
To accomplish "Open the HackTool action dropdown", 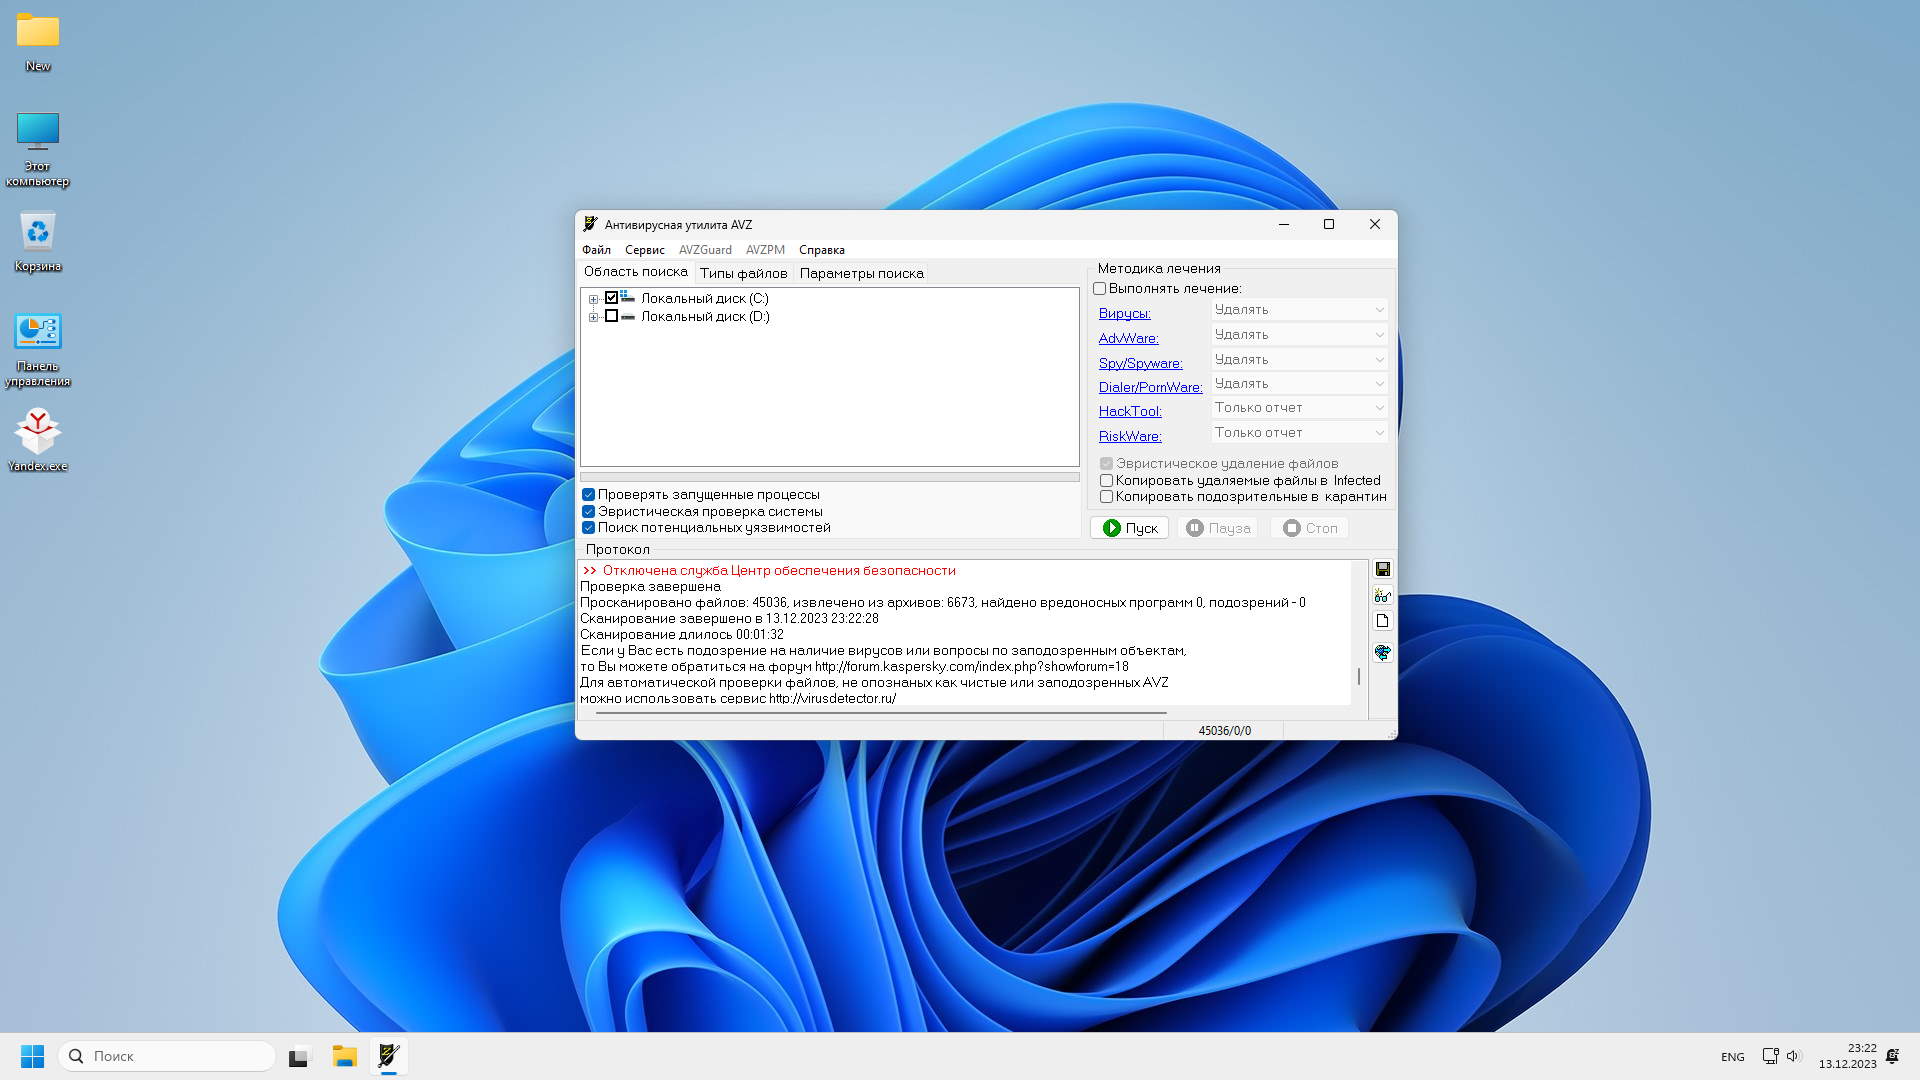I will (1299, 408).
